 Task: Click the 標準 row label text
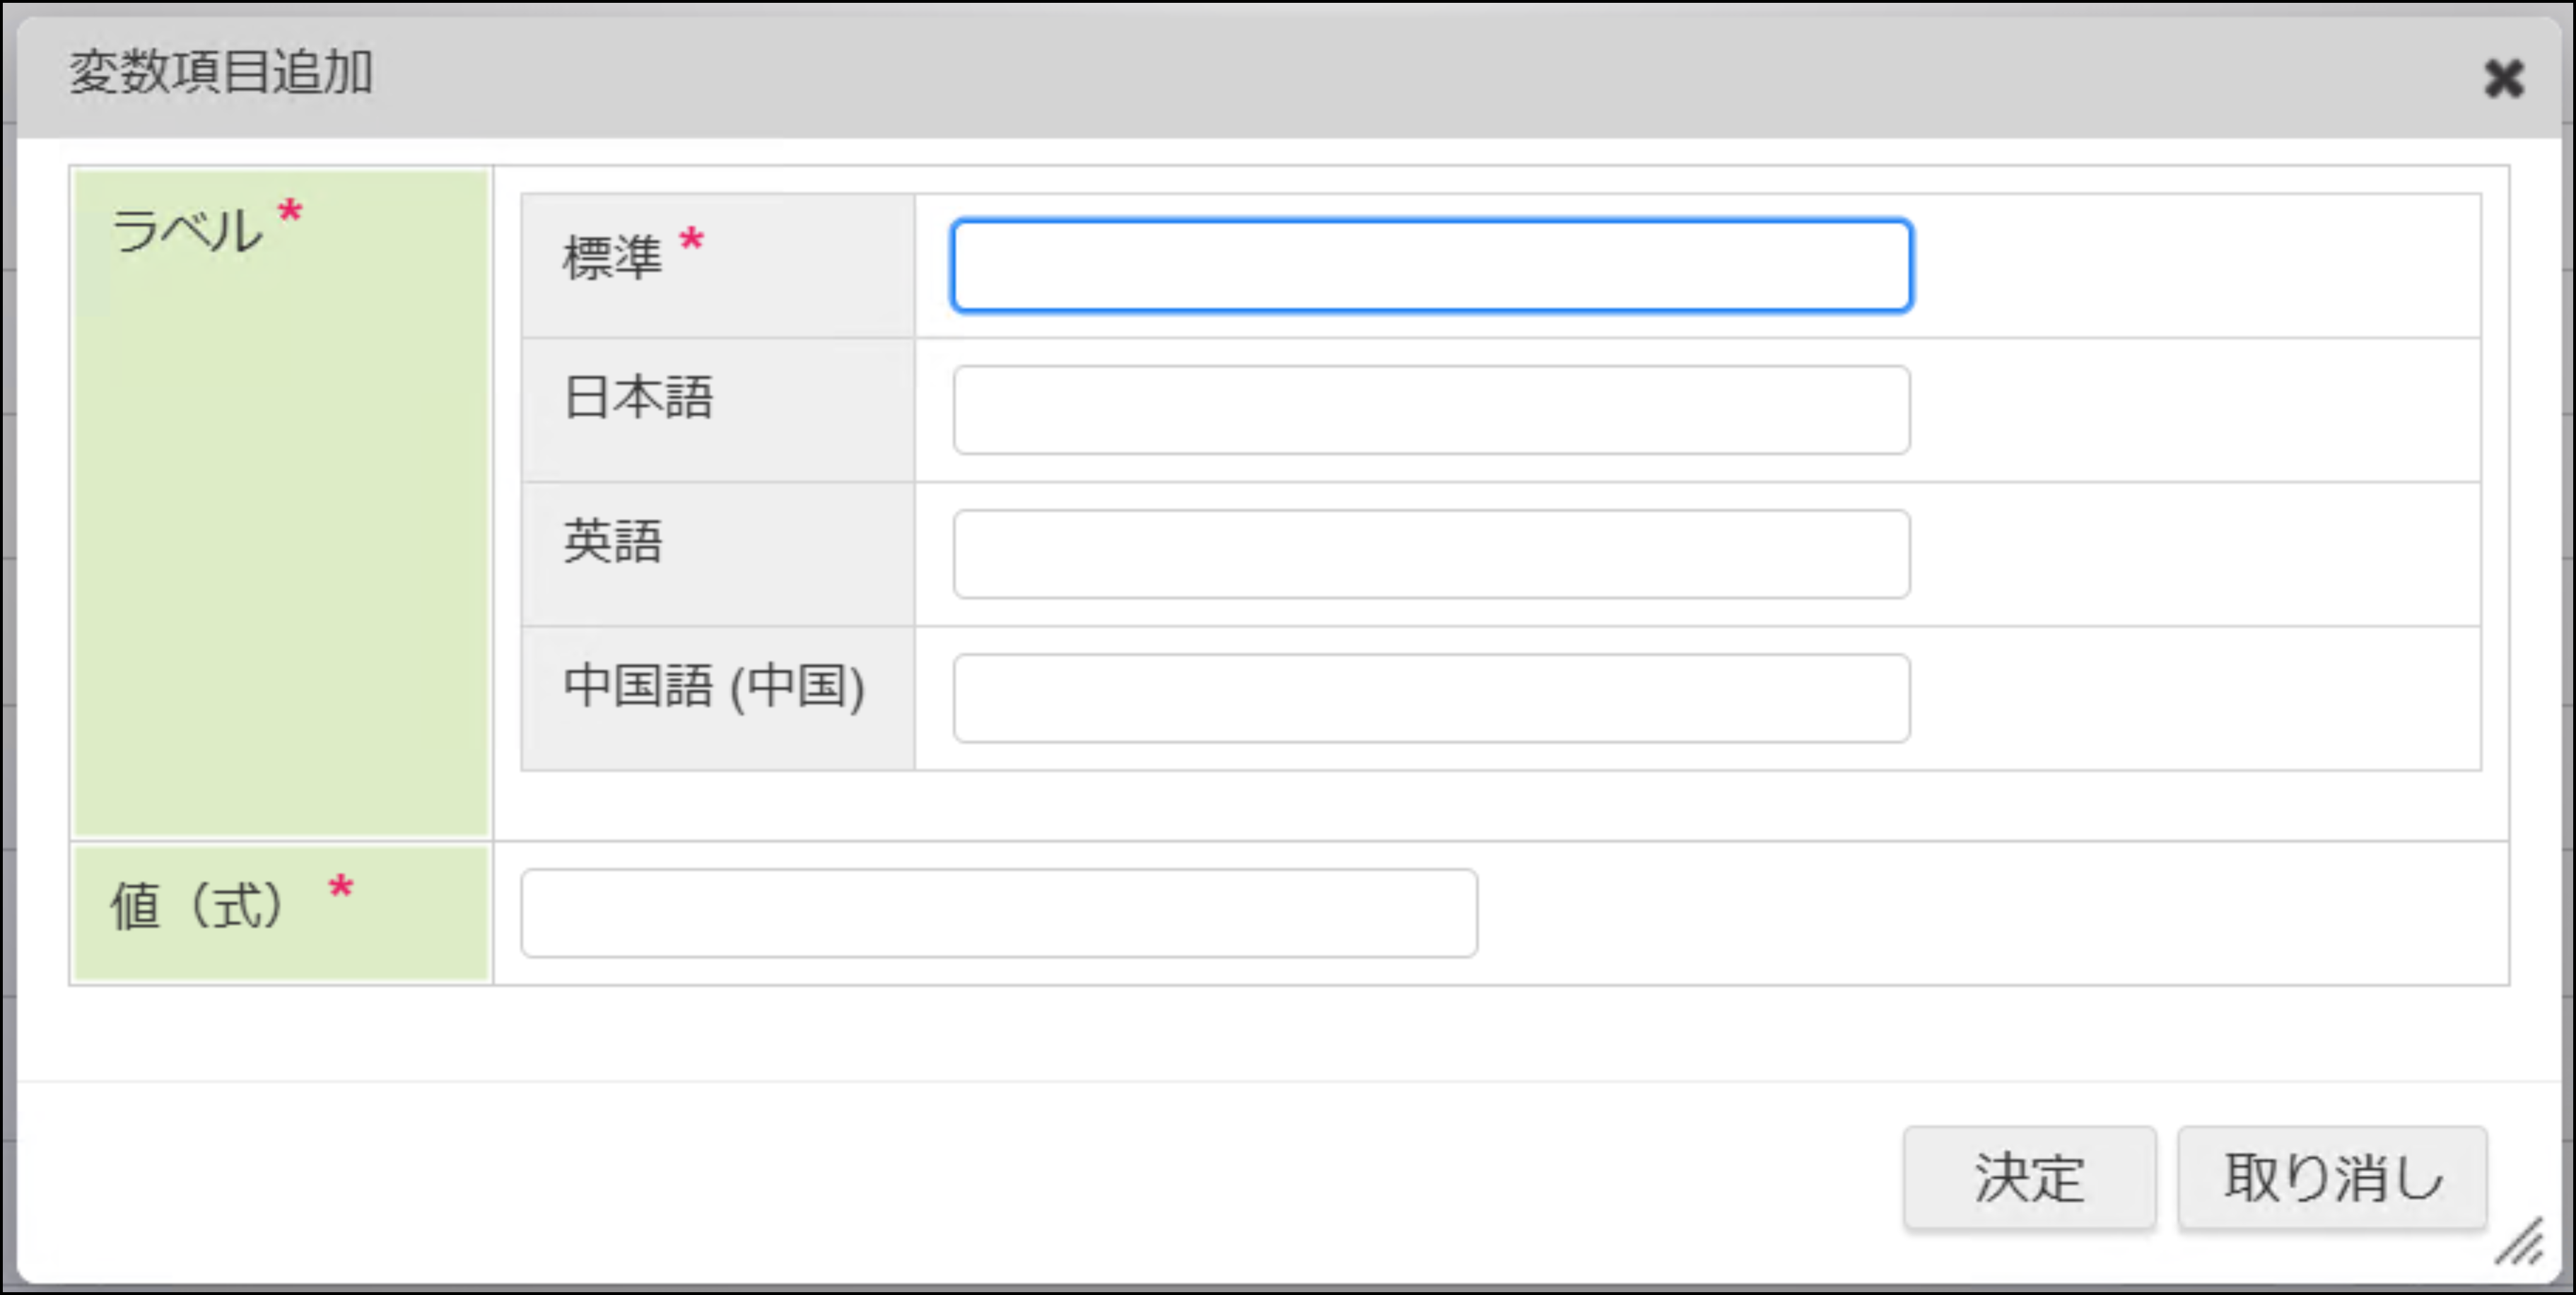(612, 258)
